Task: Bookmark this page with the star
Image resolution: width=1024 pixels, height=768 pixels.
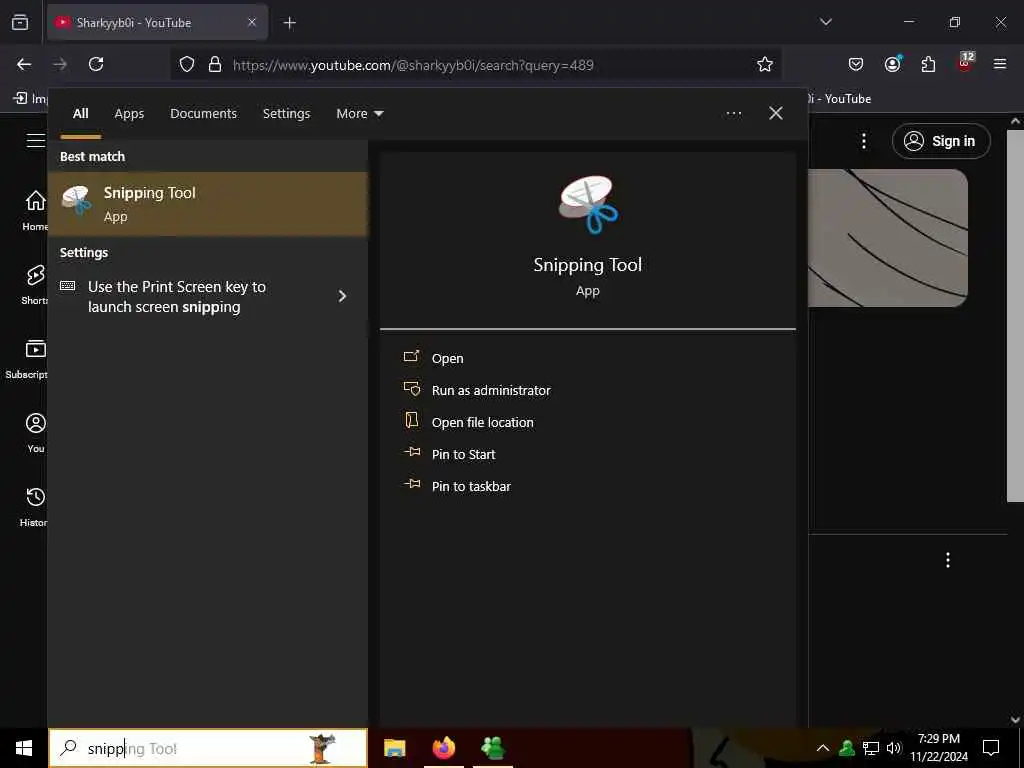Action: (765, 65)
